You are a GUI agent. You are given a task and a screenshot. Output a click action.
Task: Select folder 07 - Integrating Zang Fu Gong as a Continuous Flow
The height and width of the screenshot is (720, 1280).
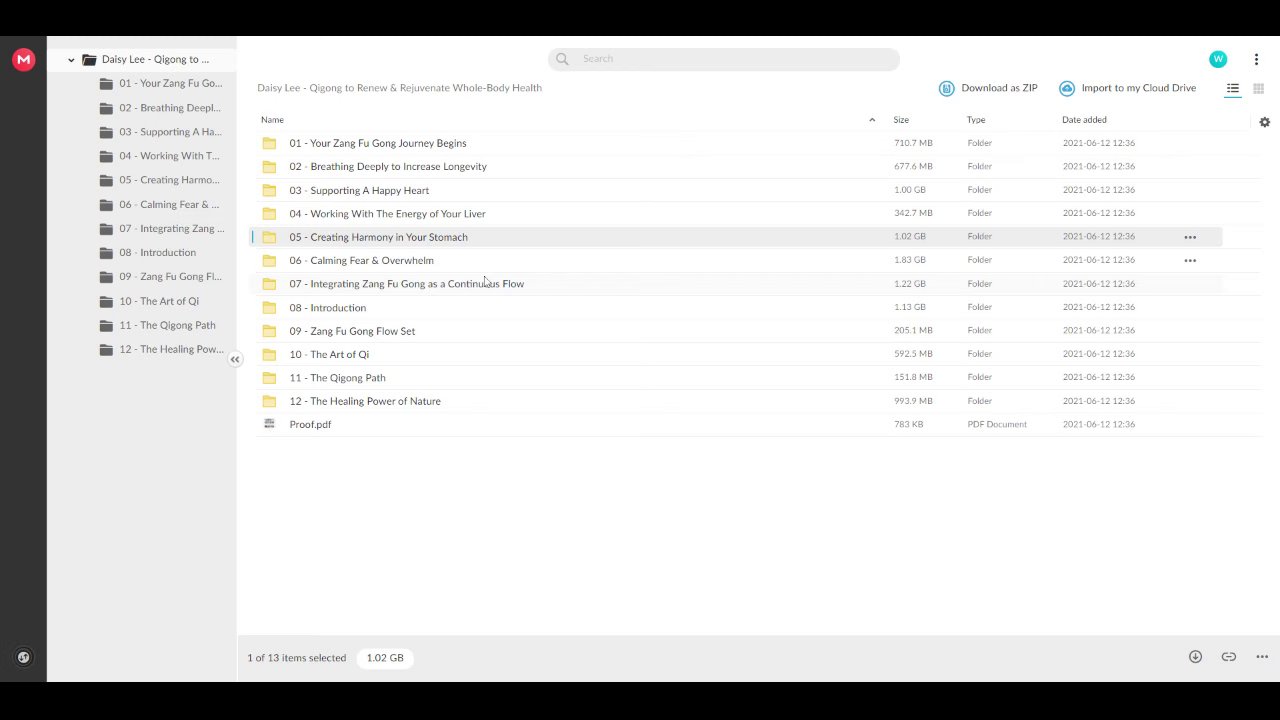click(x=736, y=284)
